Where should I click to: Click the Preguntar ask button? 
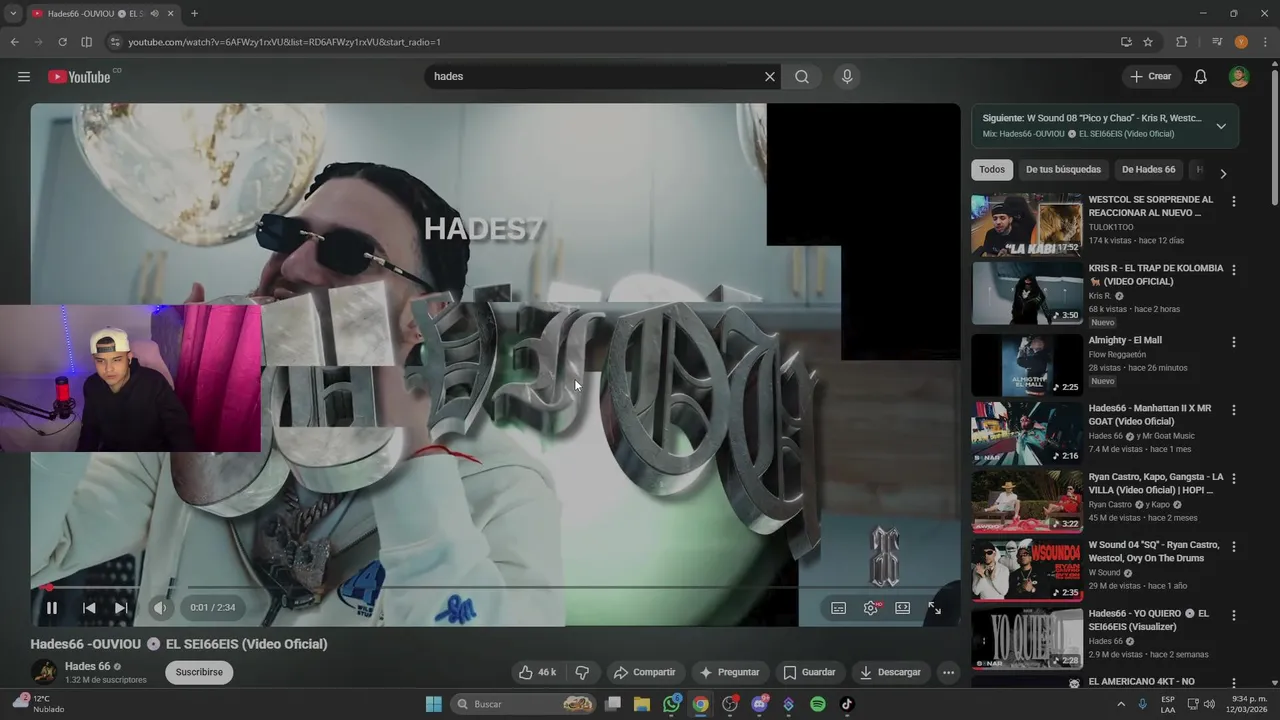pyautogui.click(x=730, y=672)
